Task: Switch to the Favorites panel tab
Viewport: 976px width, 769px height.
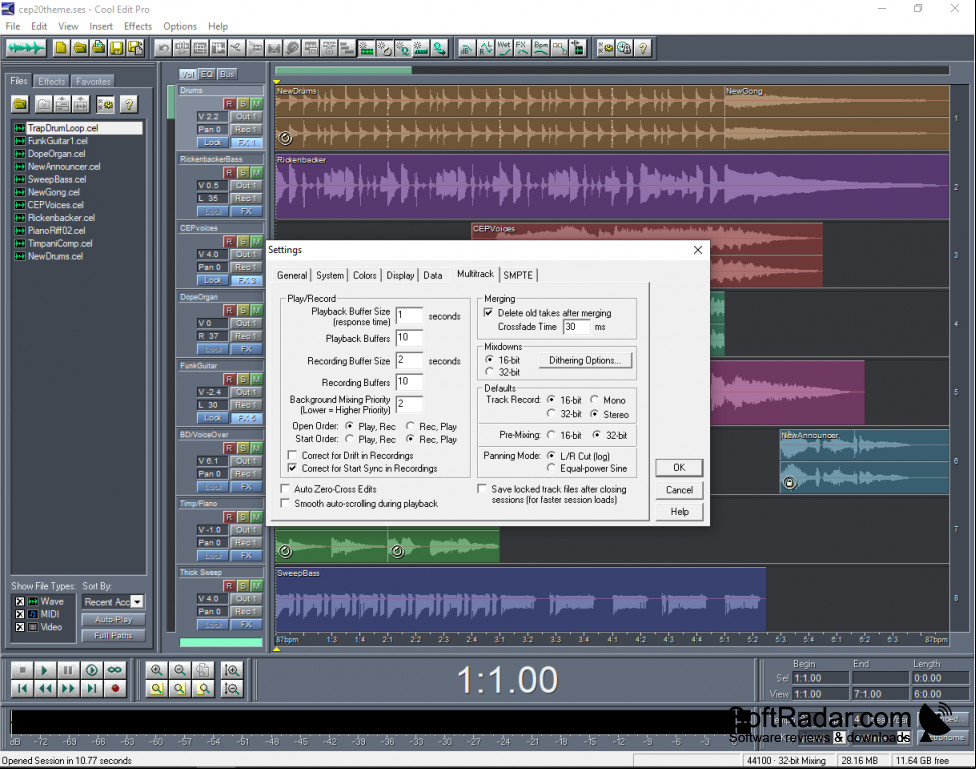Action: tap(93, 81)
